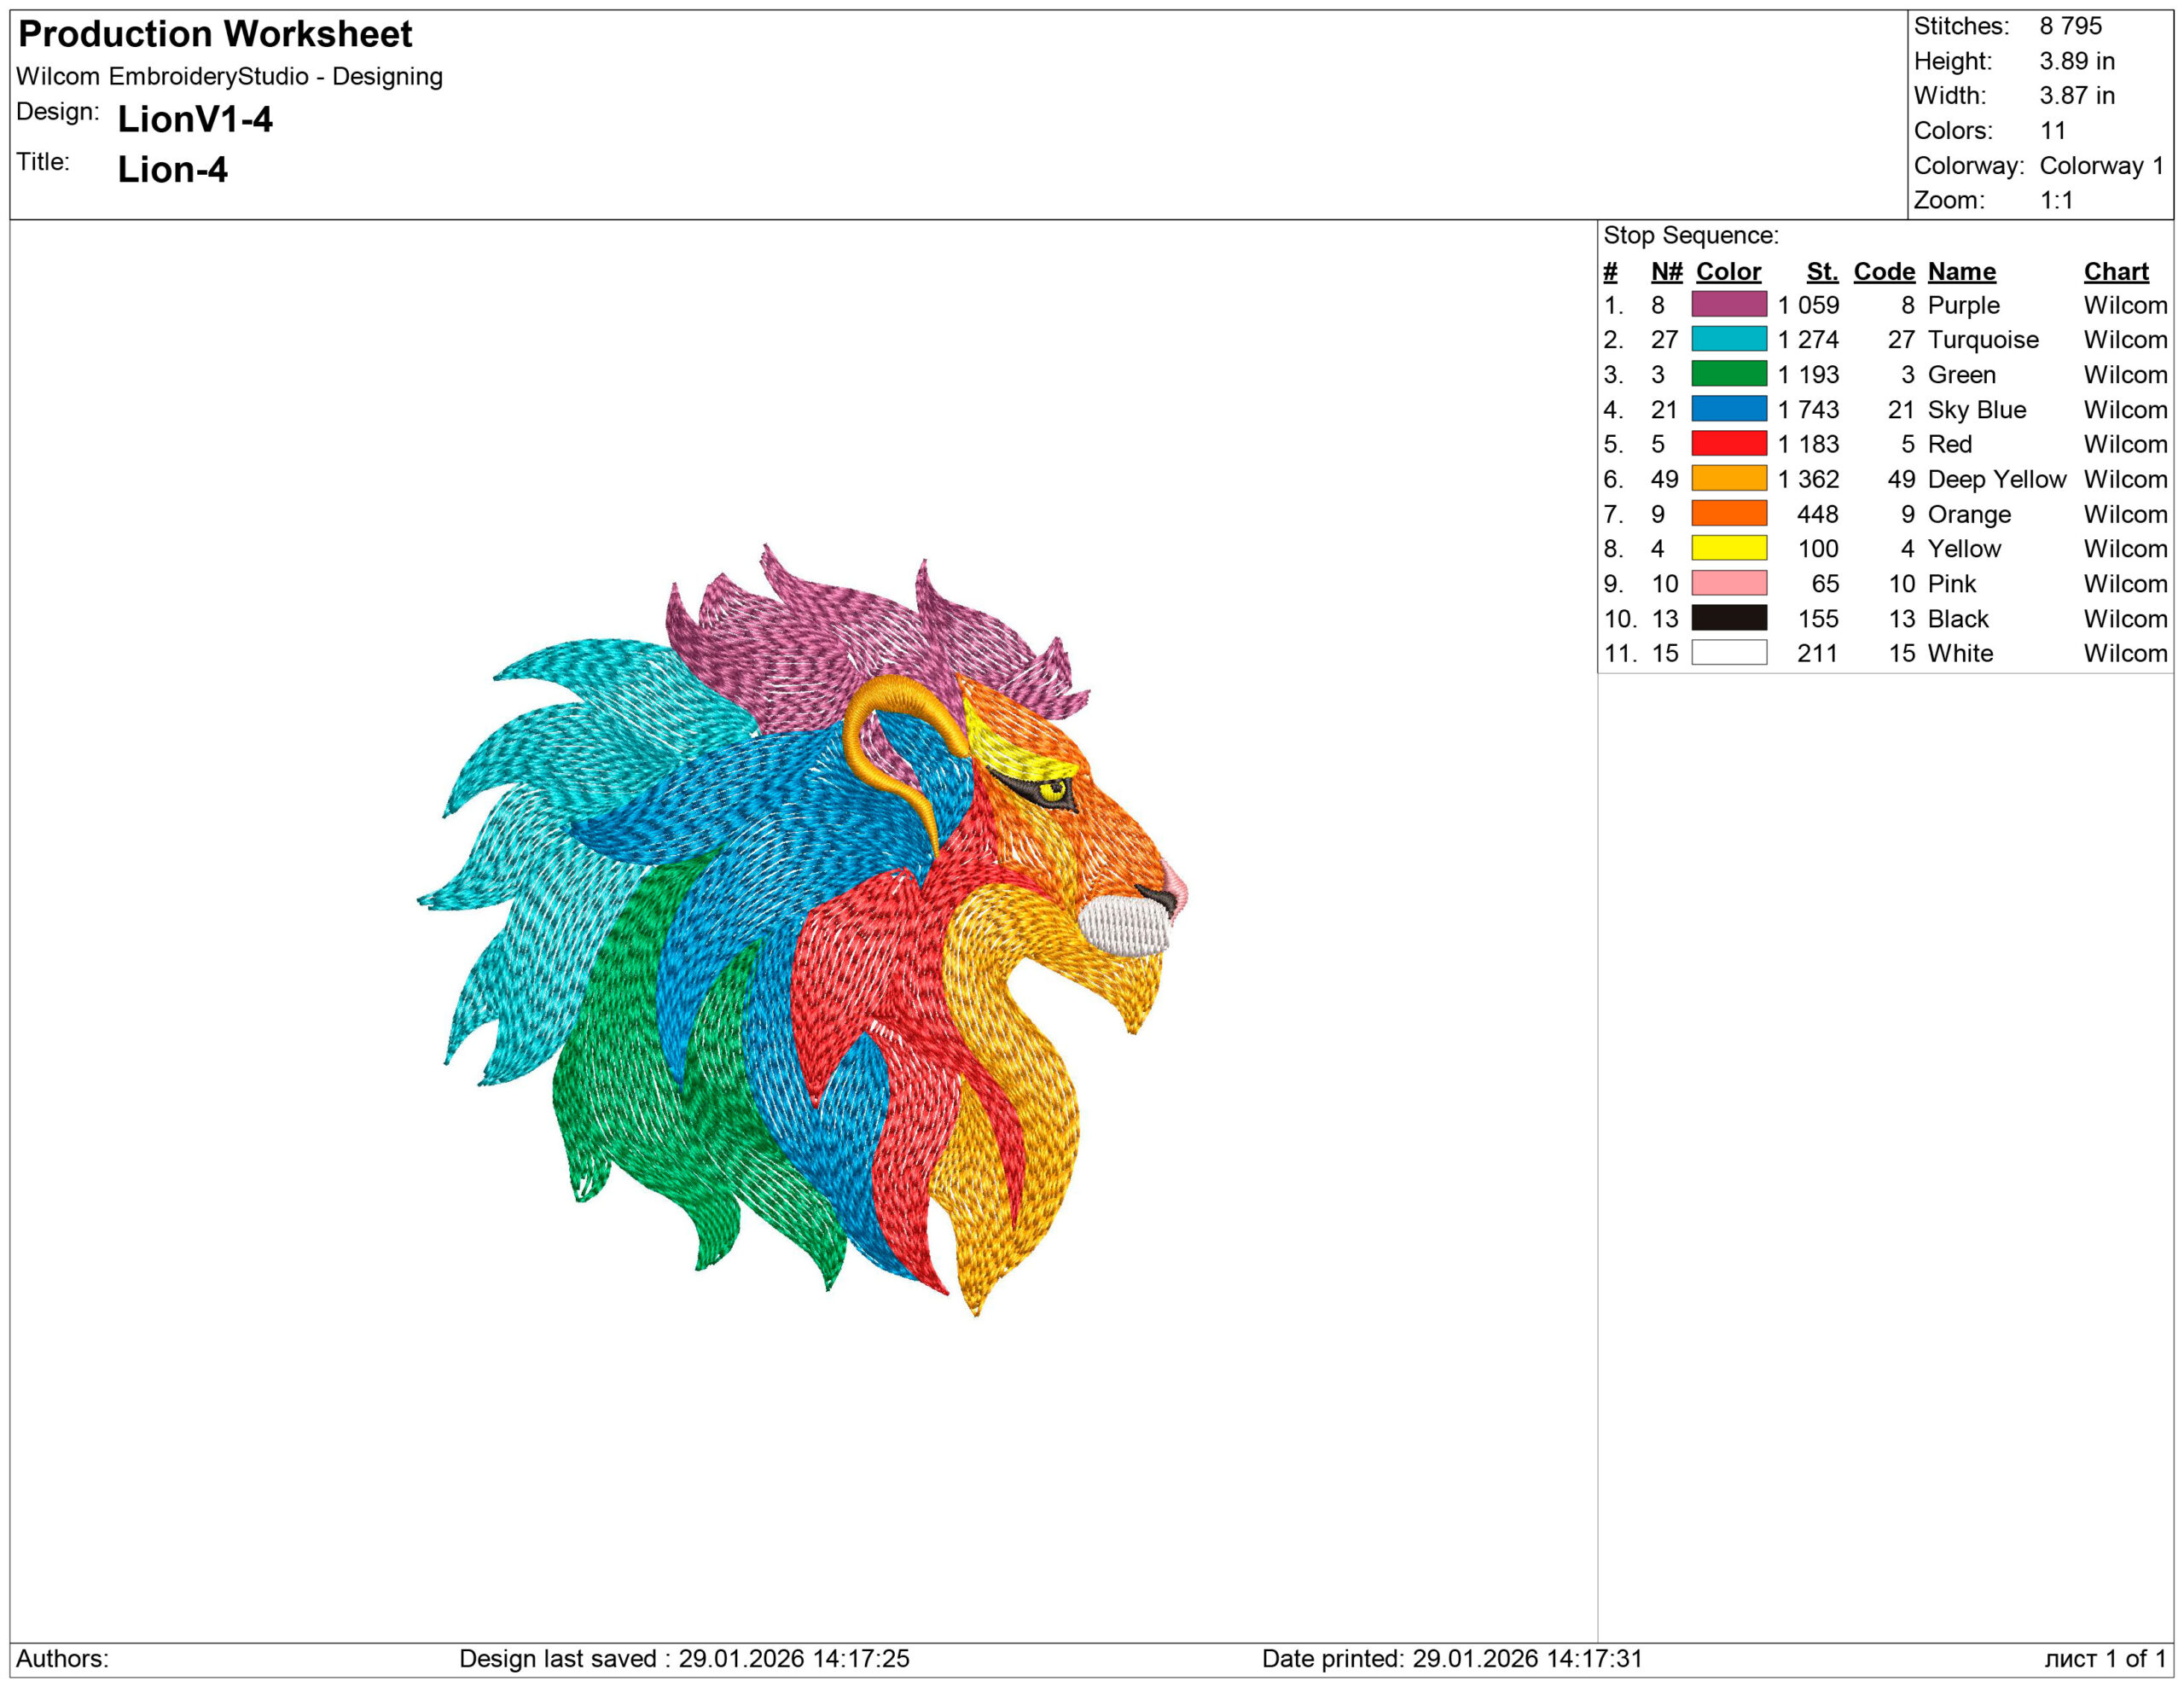2184x1681 pixels.
Task: Click the title Lion-4
Action: pos(173,170)
